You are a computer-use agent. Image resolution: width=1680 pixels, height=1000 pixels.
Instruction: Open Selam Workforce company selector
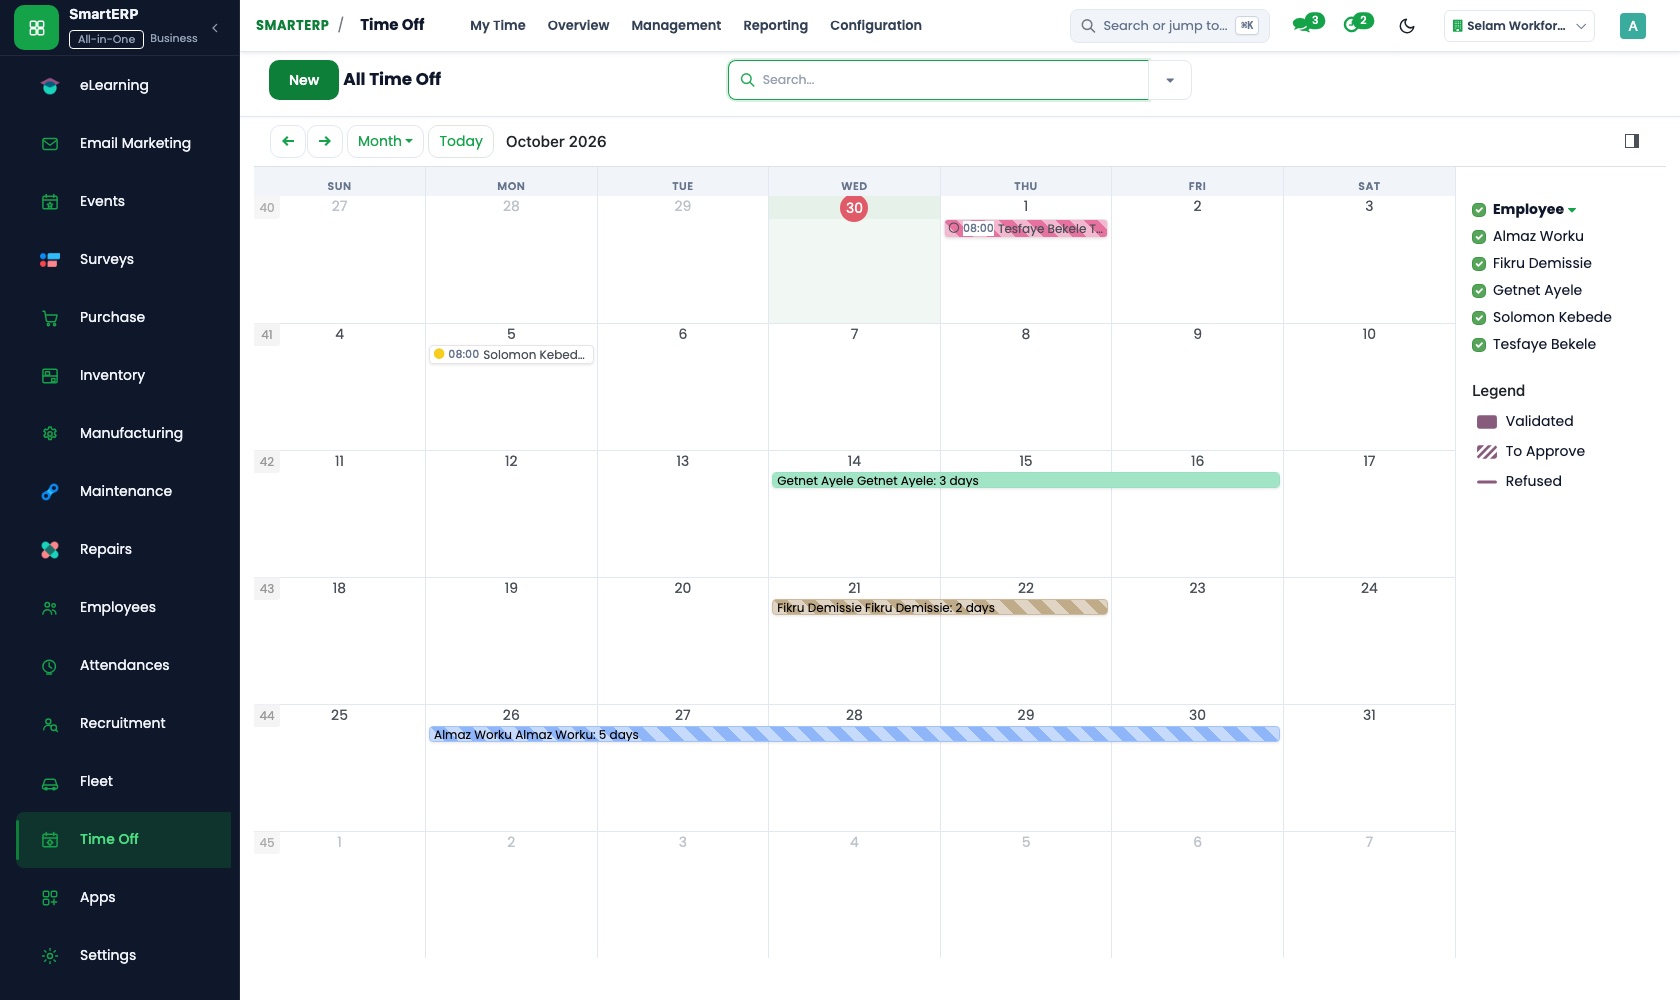coord(1519,26)
